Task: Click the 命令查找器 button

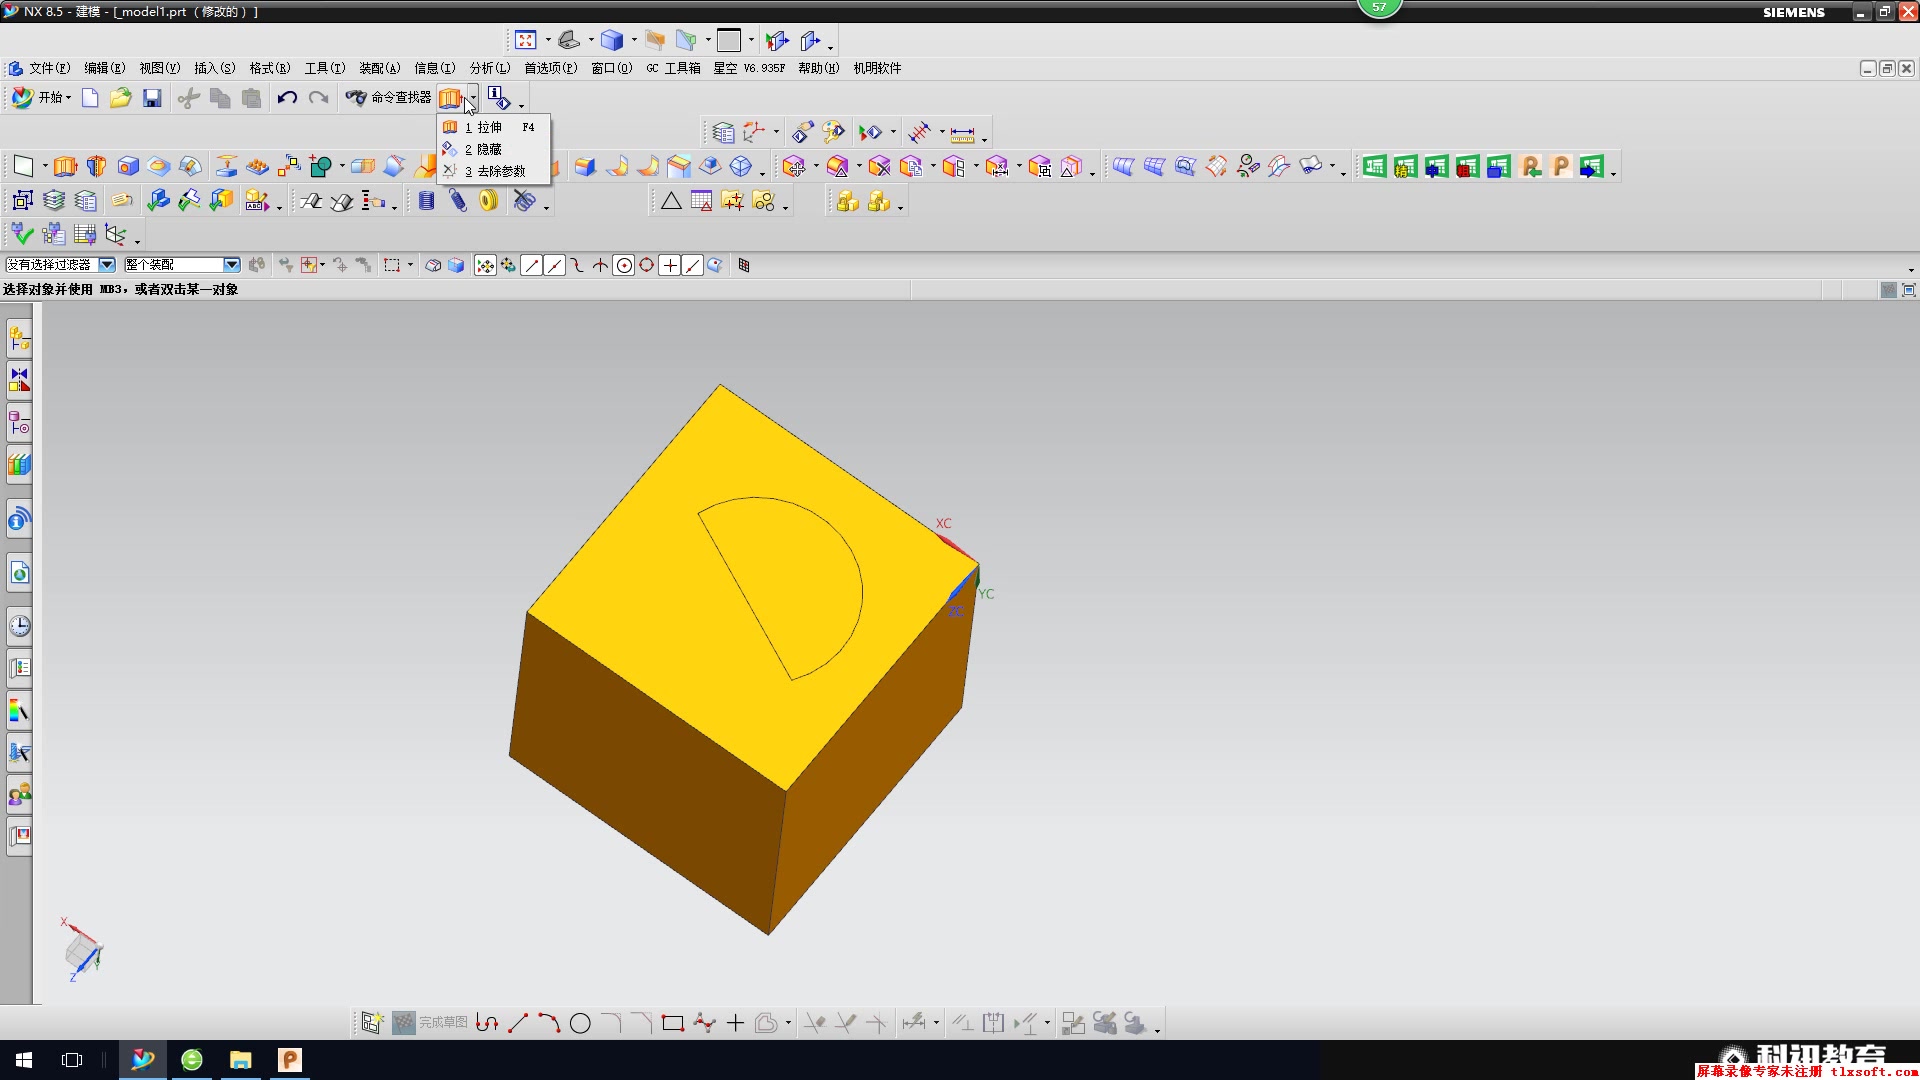Action: (x=389, y=98)
